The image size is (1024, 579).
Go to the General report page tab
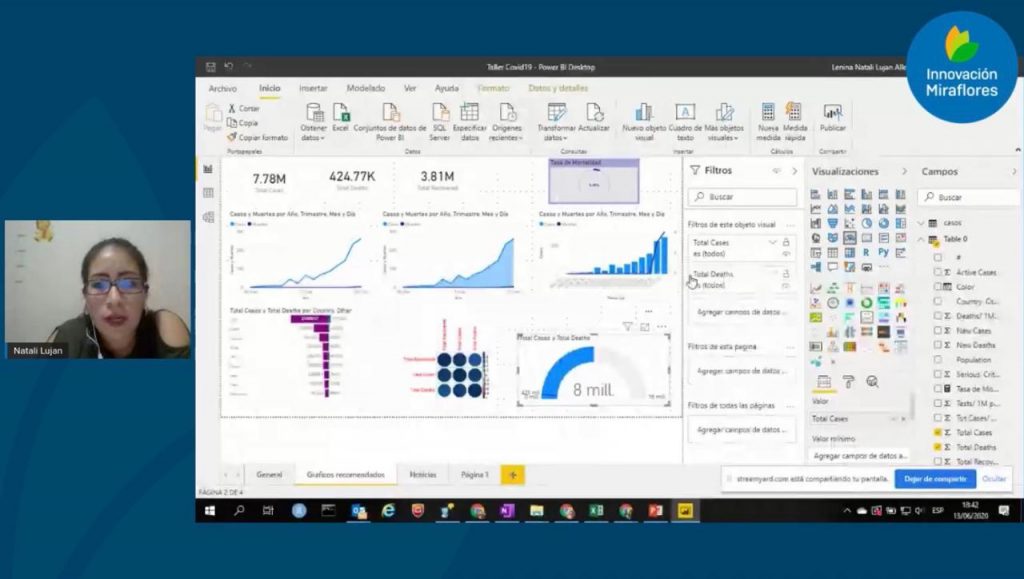269,475
